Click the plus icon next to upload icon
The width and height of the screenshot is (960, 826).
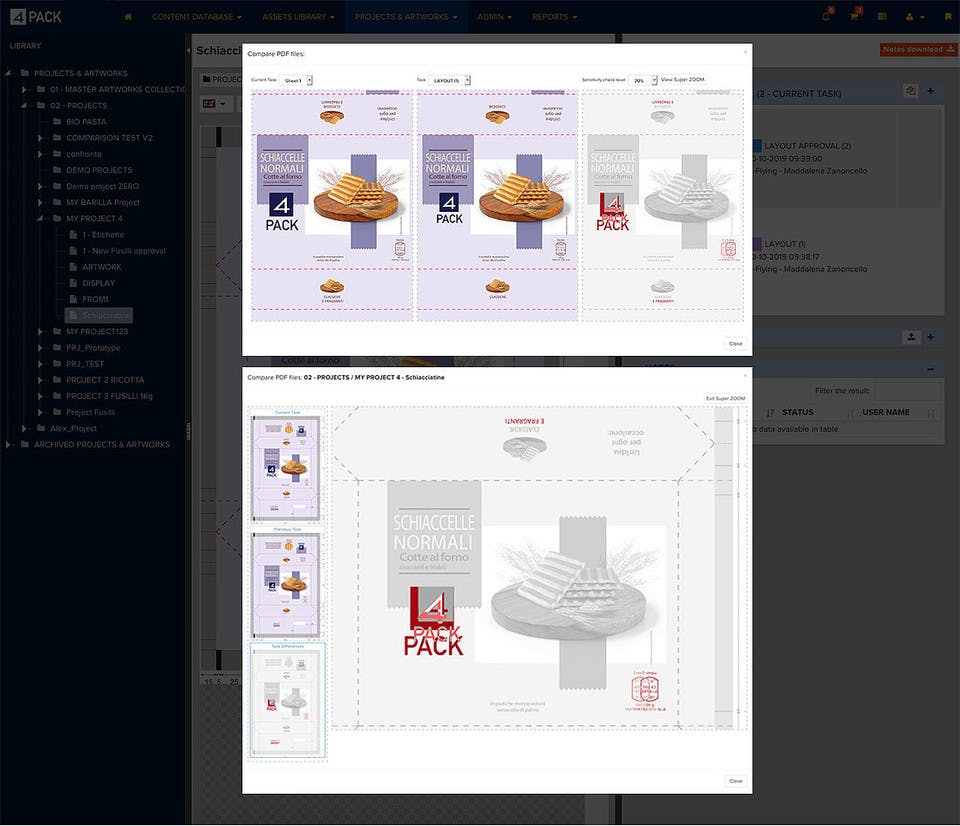click(931, 337)
